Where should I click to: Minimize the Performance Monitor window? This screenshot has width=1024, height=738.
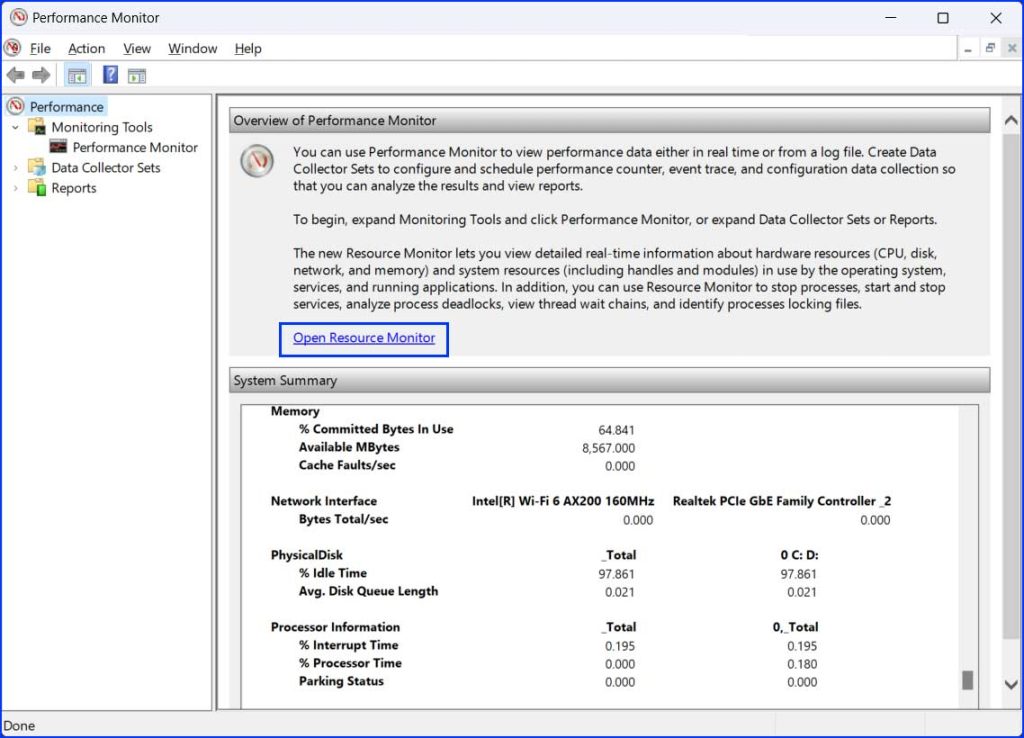pyautogui.click(x=891, y=18)
